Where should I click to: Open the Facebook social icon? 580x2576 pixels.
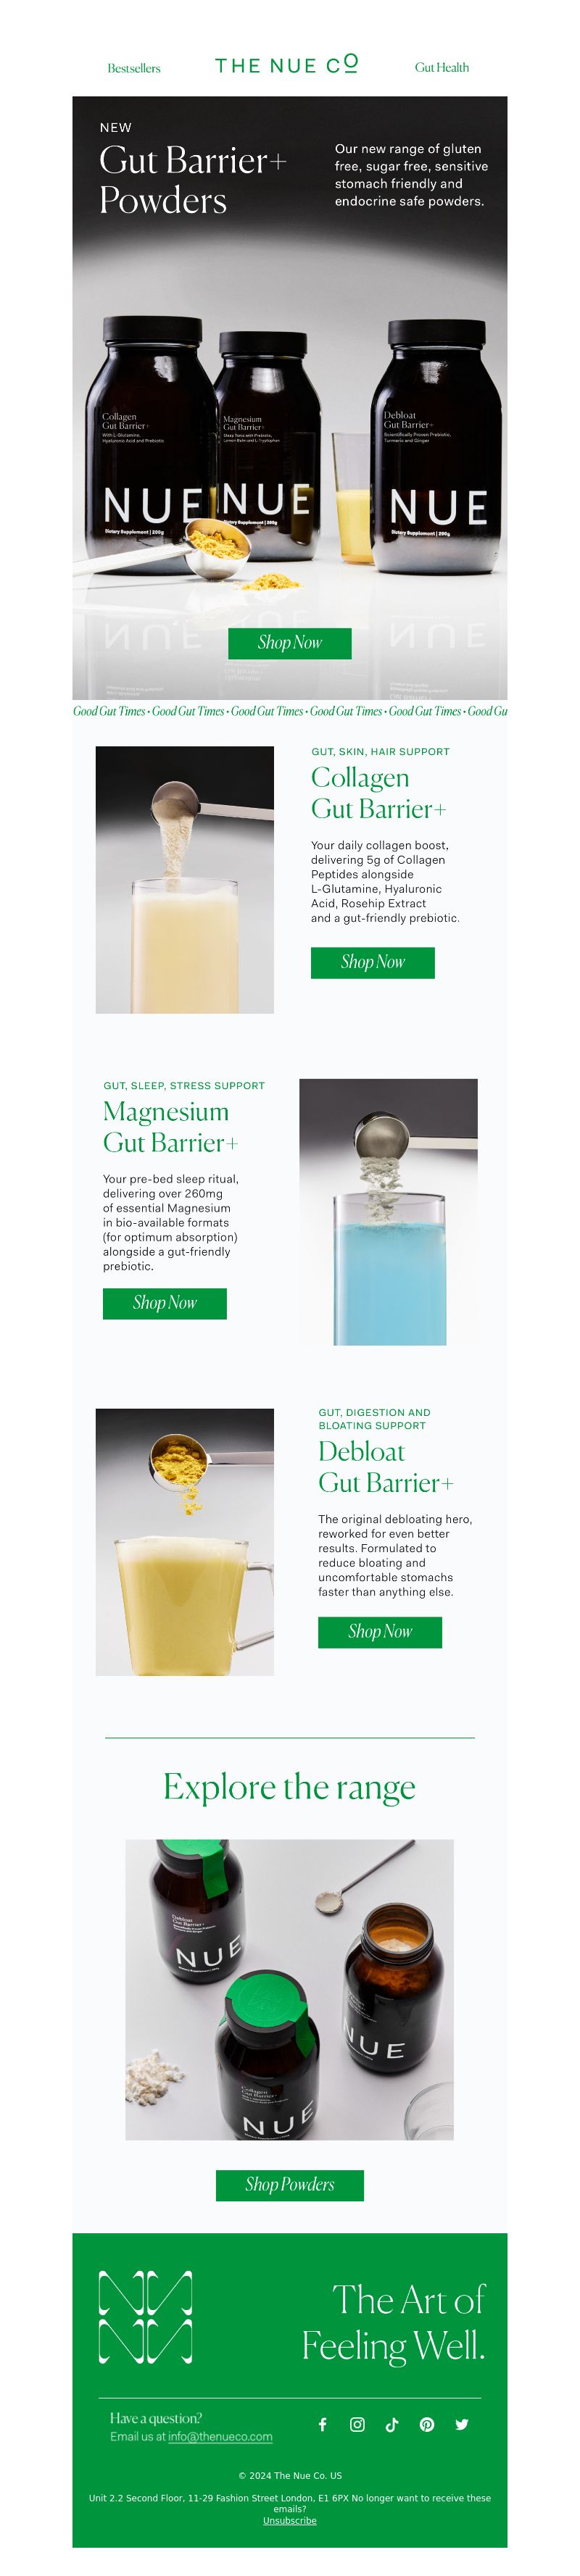click(x=322, y=2424)
